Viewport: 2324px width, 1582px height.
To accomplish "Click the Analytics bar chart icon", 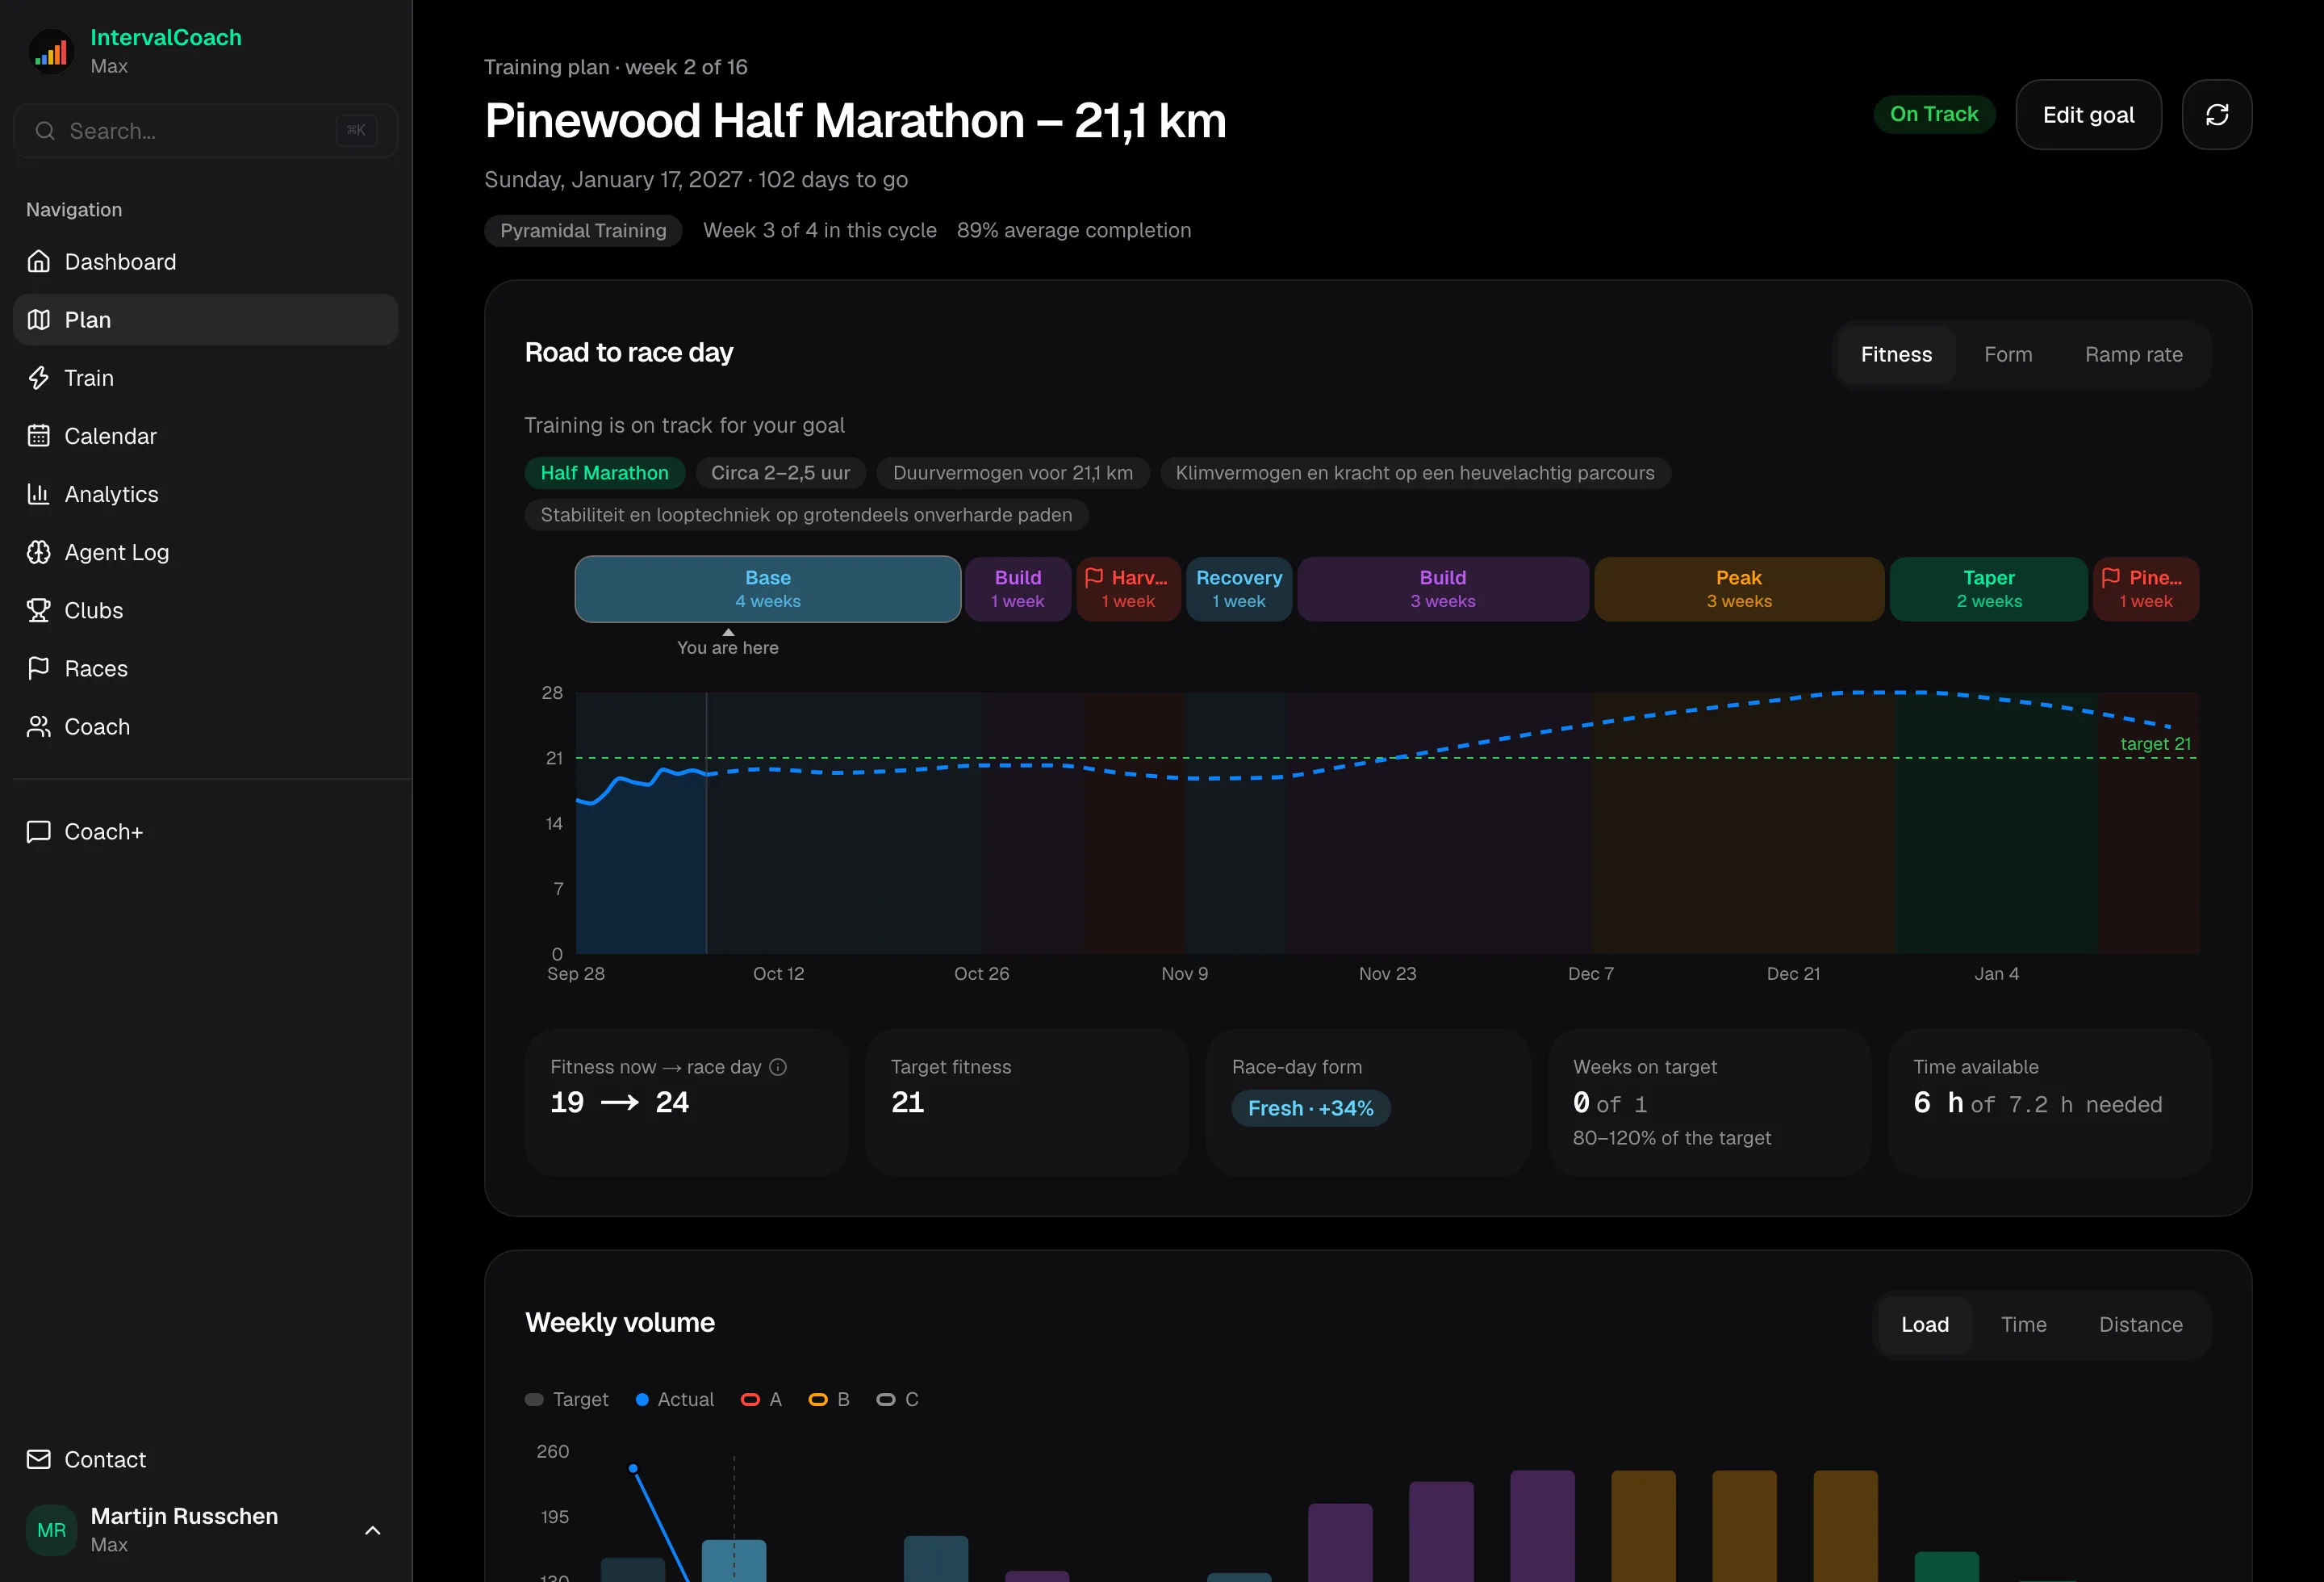I will [x=39, y=494].
